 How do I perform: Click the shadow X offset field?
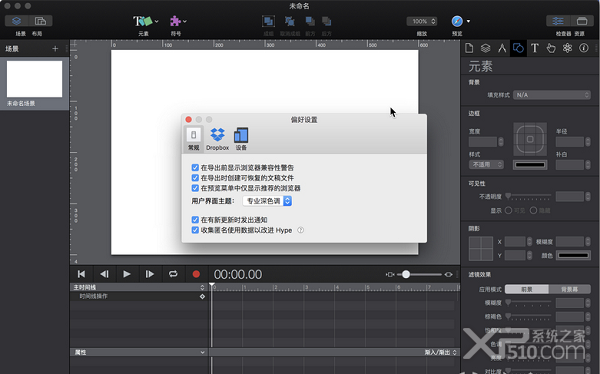click(515, 242)
